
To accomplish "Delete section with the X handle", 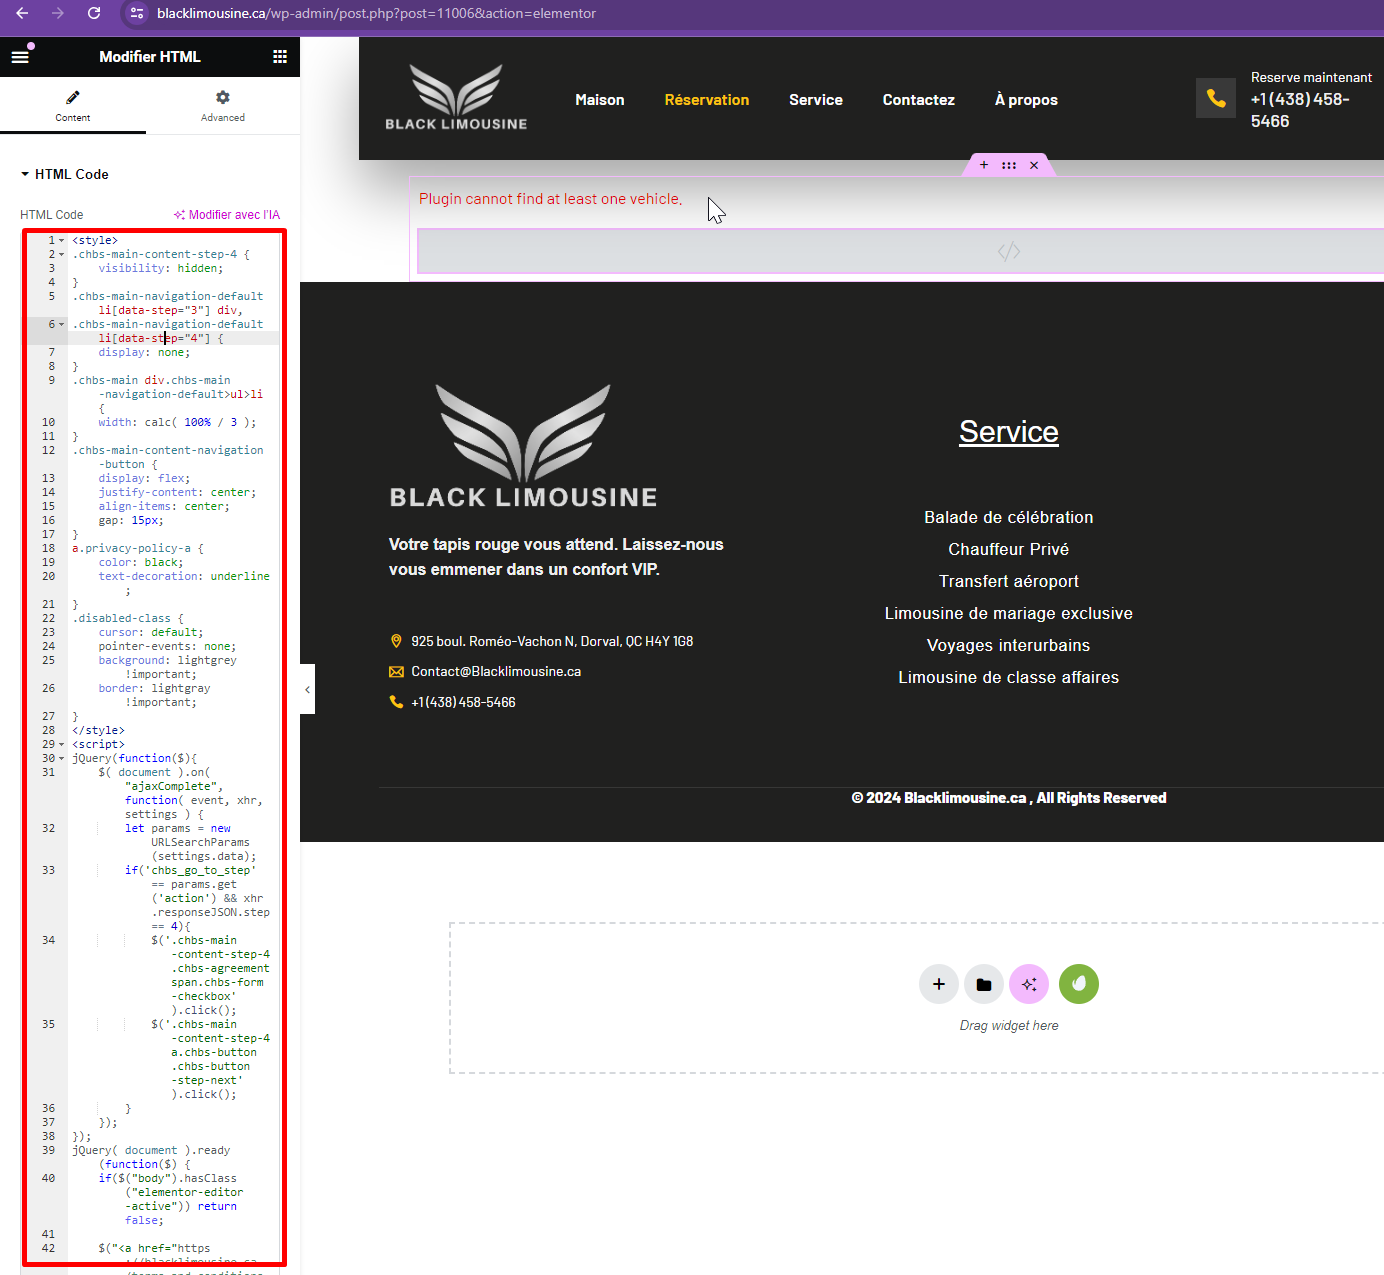I will (1034, 165).
